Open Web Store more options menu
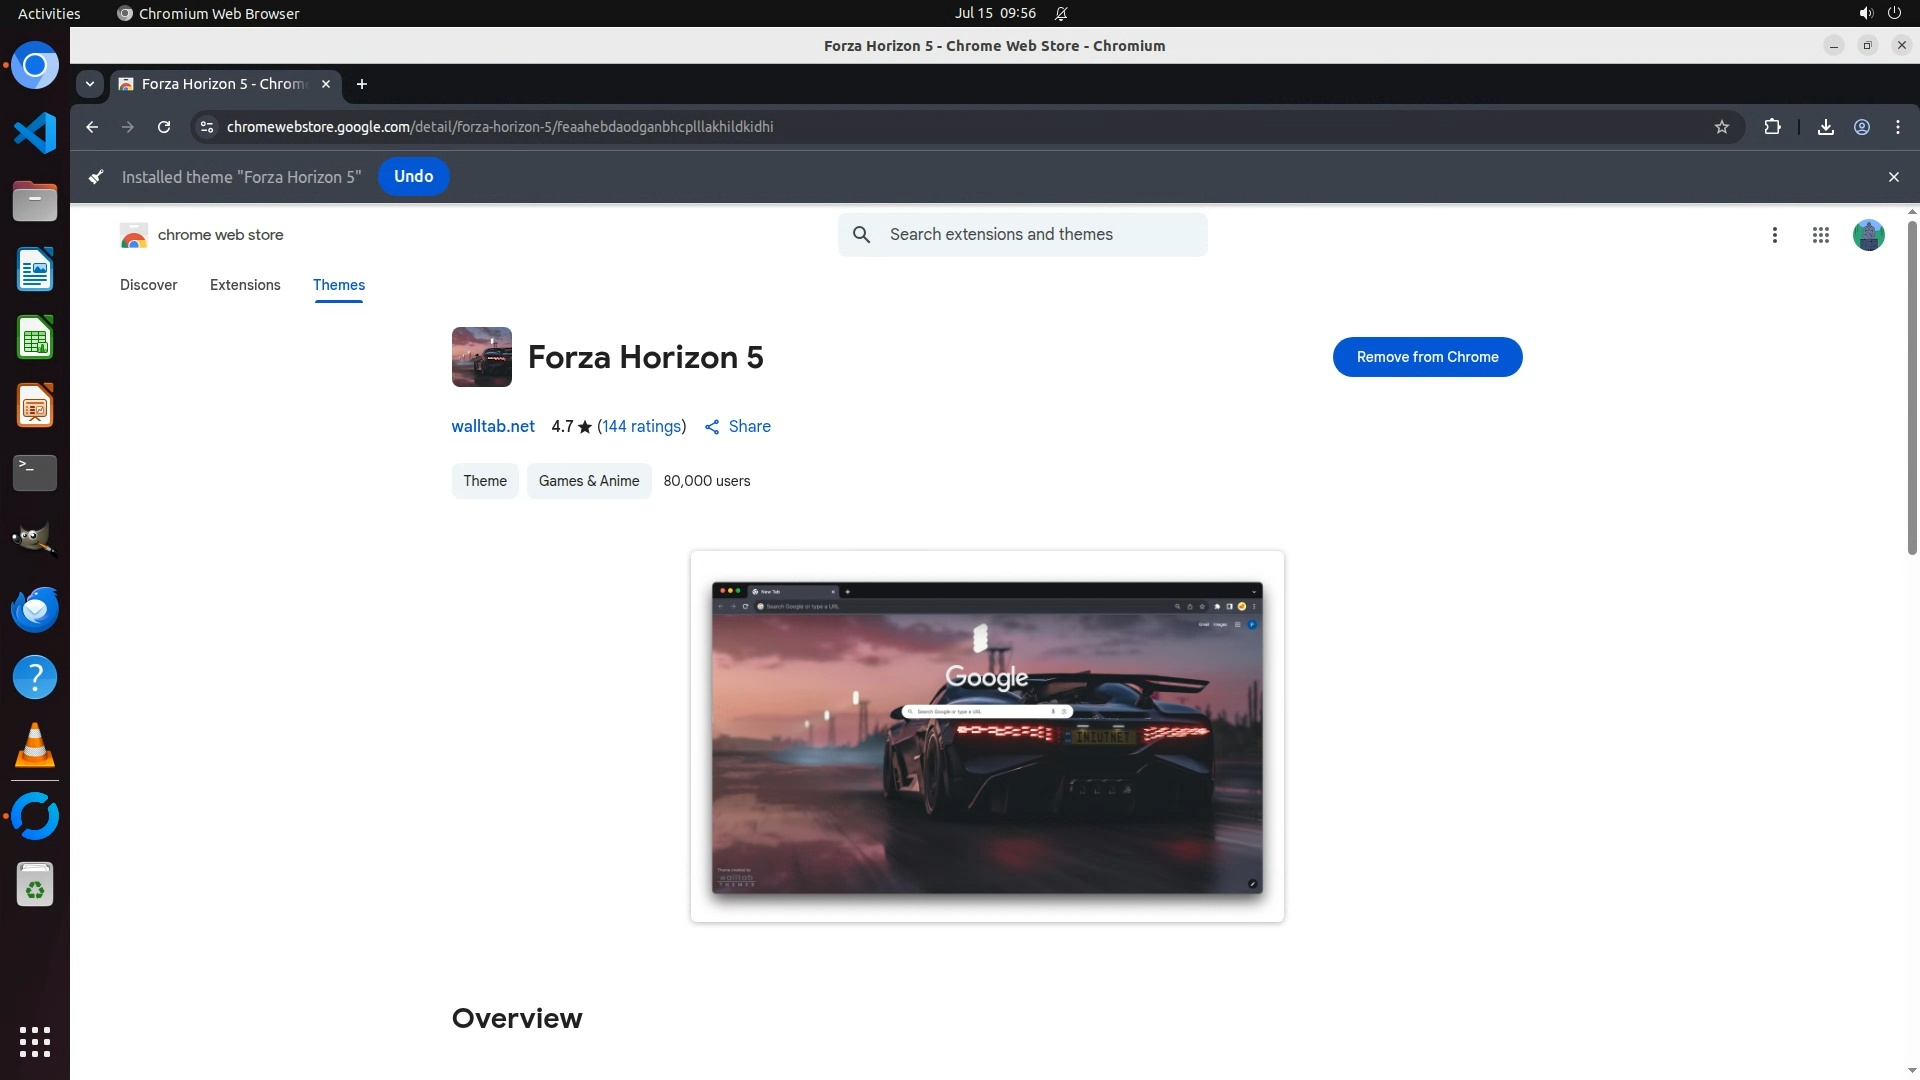Viewport: 1920px width, 1080px height. (1774, 235)
